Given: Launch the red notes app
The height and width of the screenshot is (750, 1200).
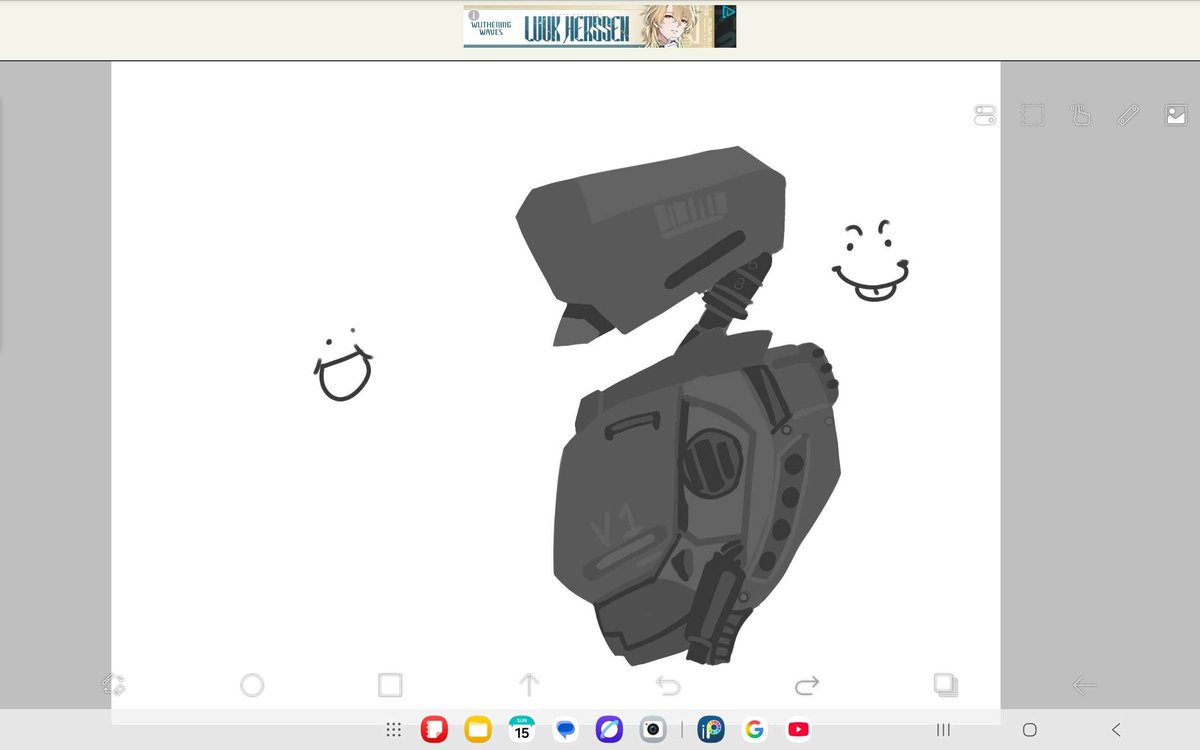Looking at the screenshot, I should pyautogui.click(x=433, y=730).
